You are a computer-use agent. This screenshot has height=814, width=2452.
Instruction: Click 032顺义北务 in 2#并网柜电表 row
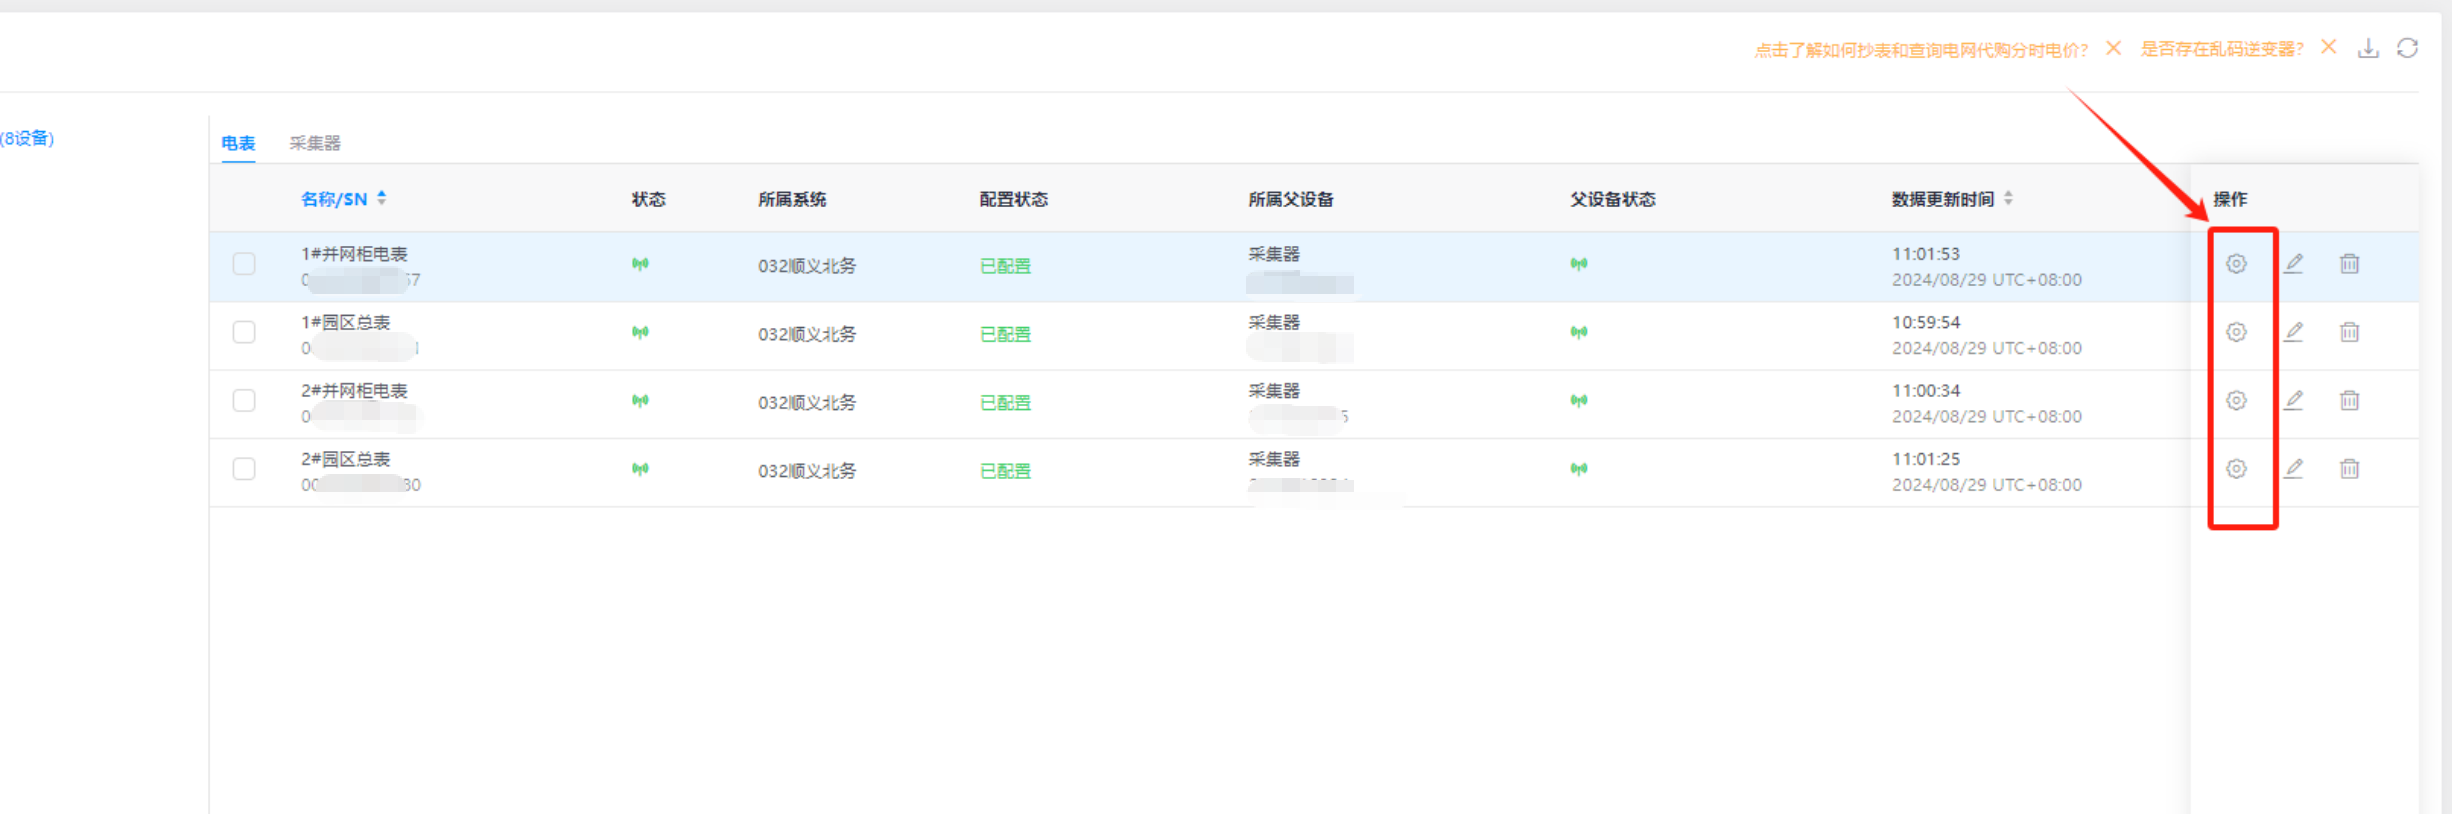pyautogui.click(x=807, y=403)
